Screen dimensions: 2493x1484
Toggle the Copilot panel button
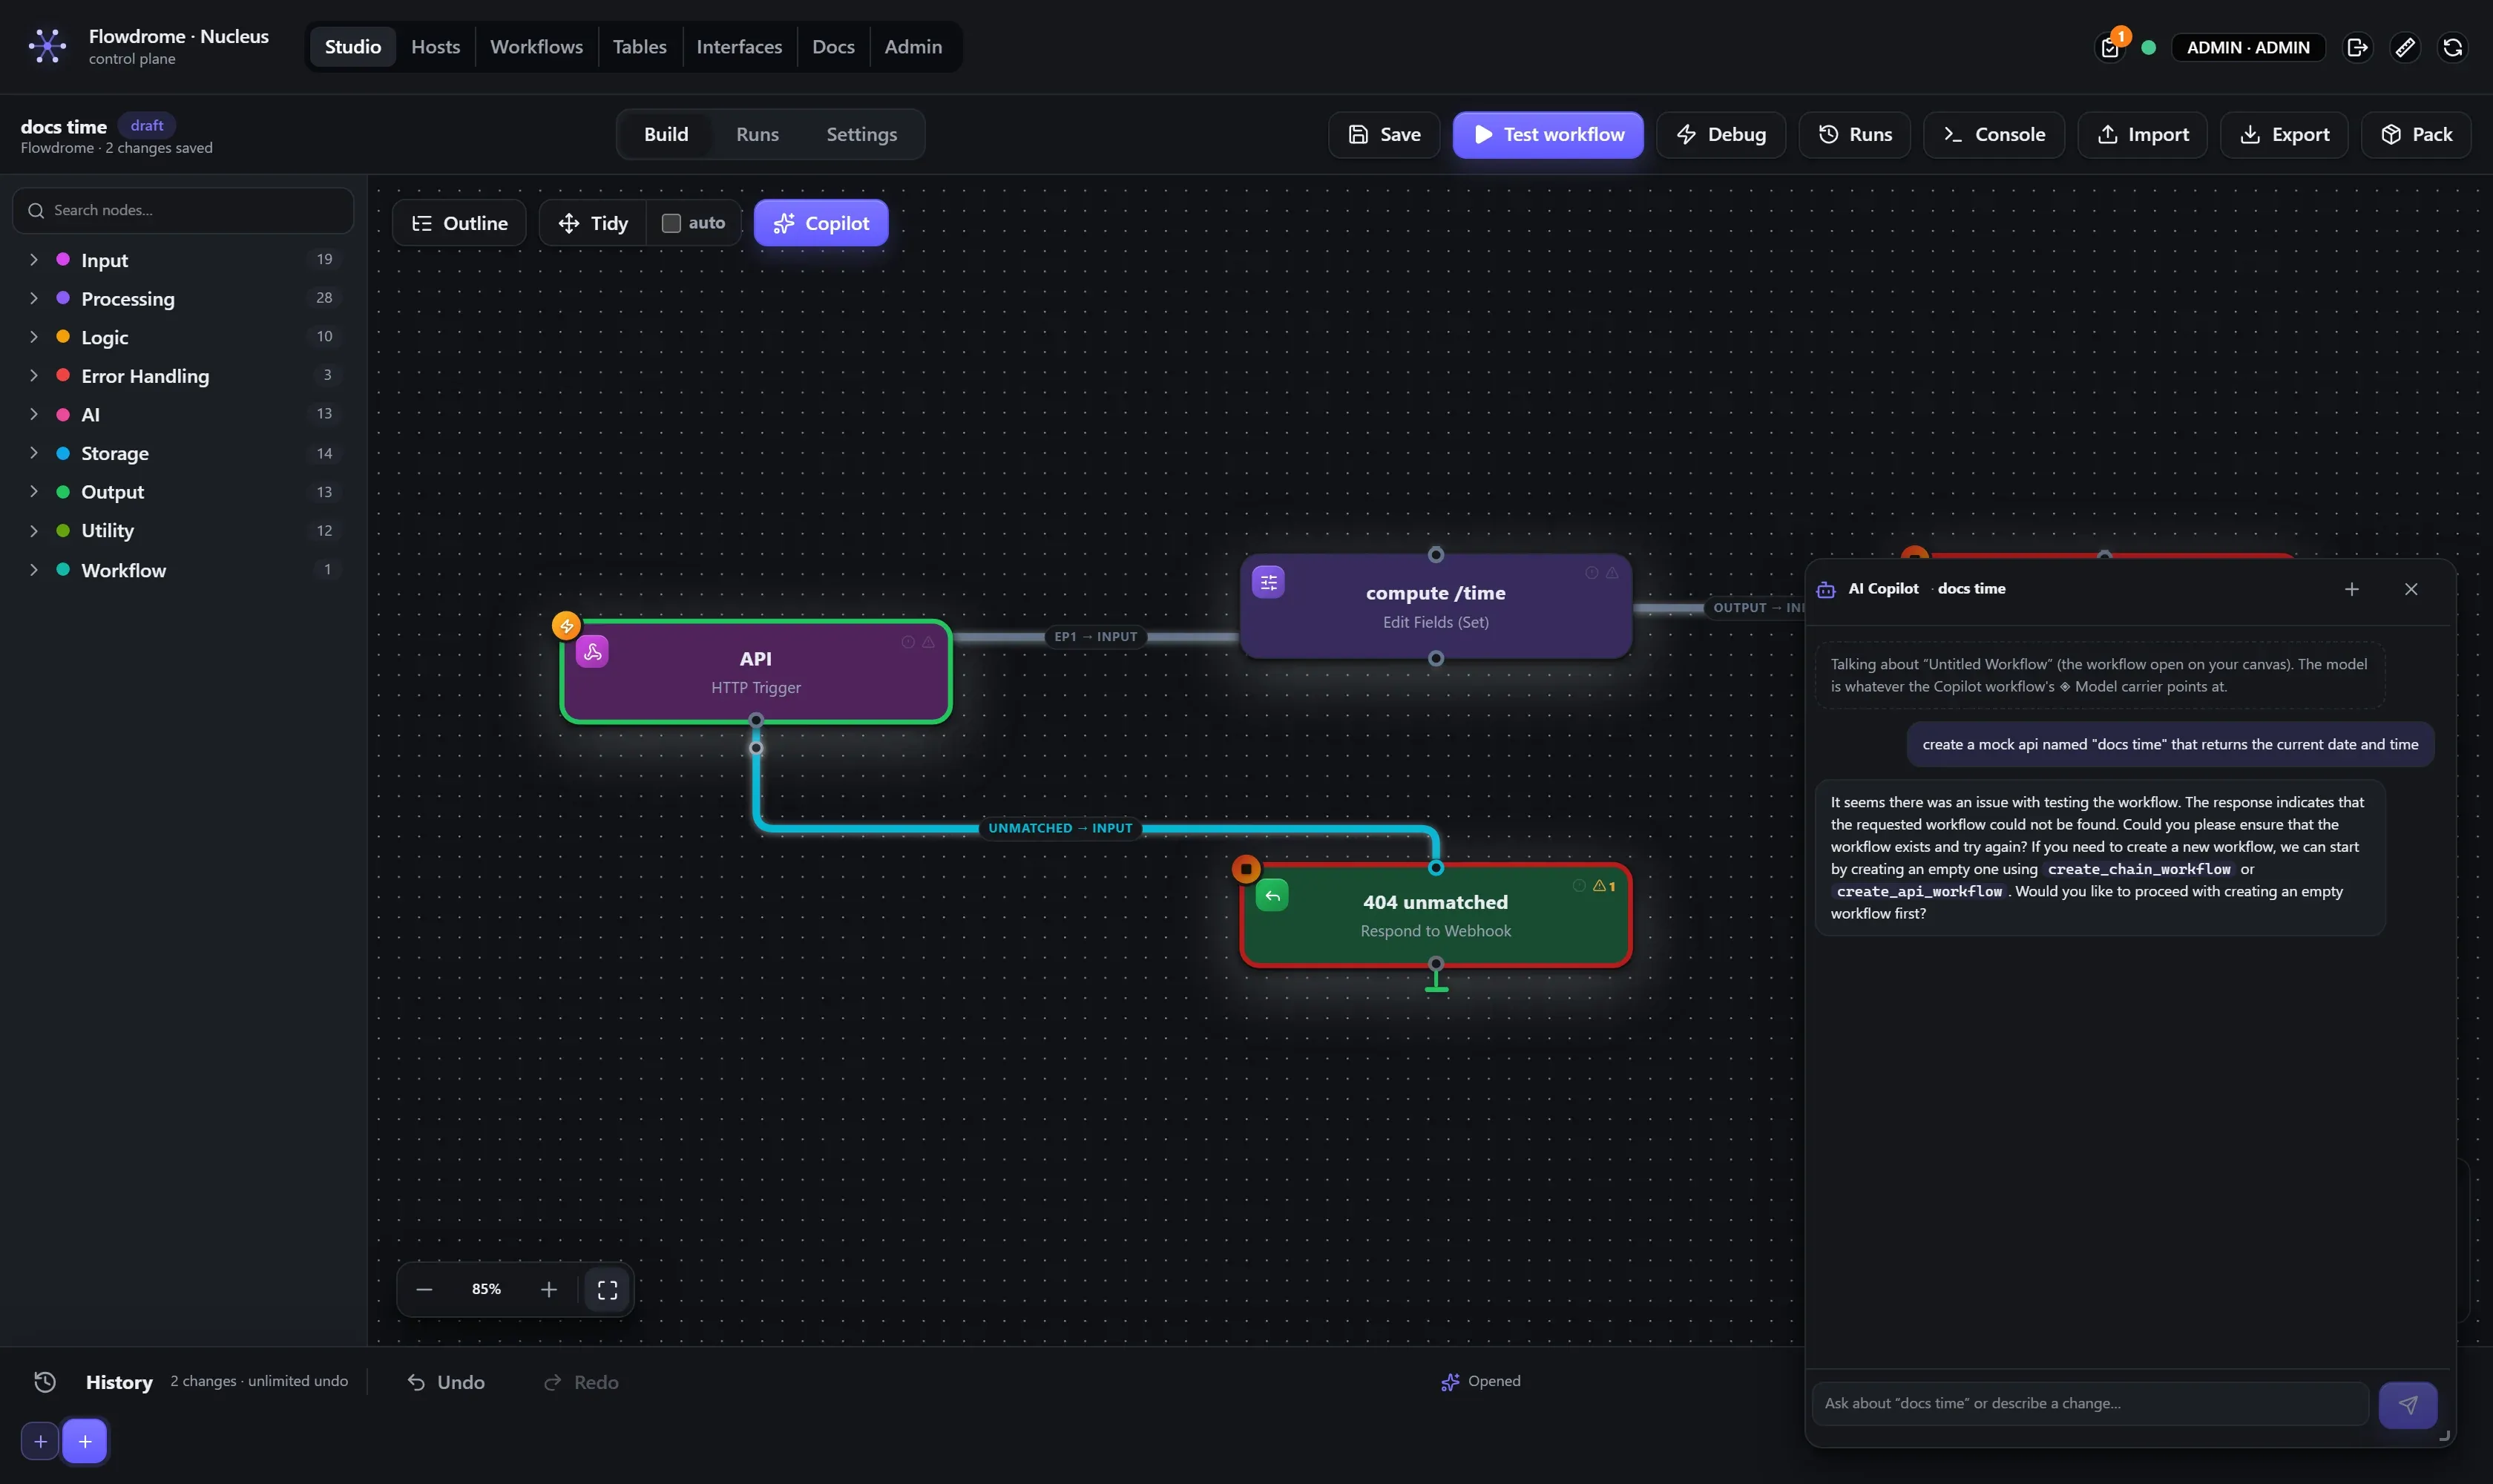[x=821, y=223]
